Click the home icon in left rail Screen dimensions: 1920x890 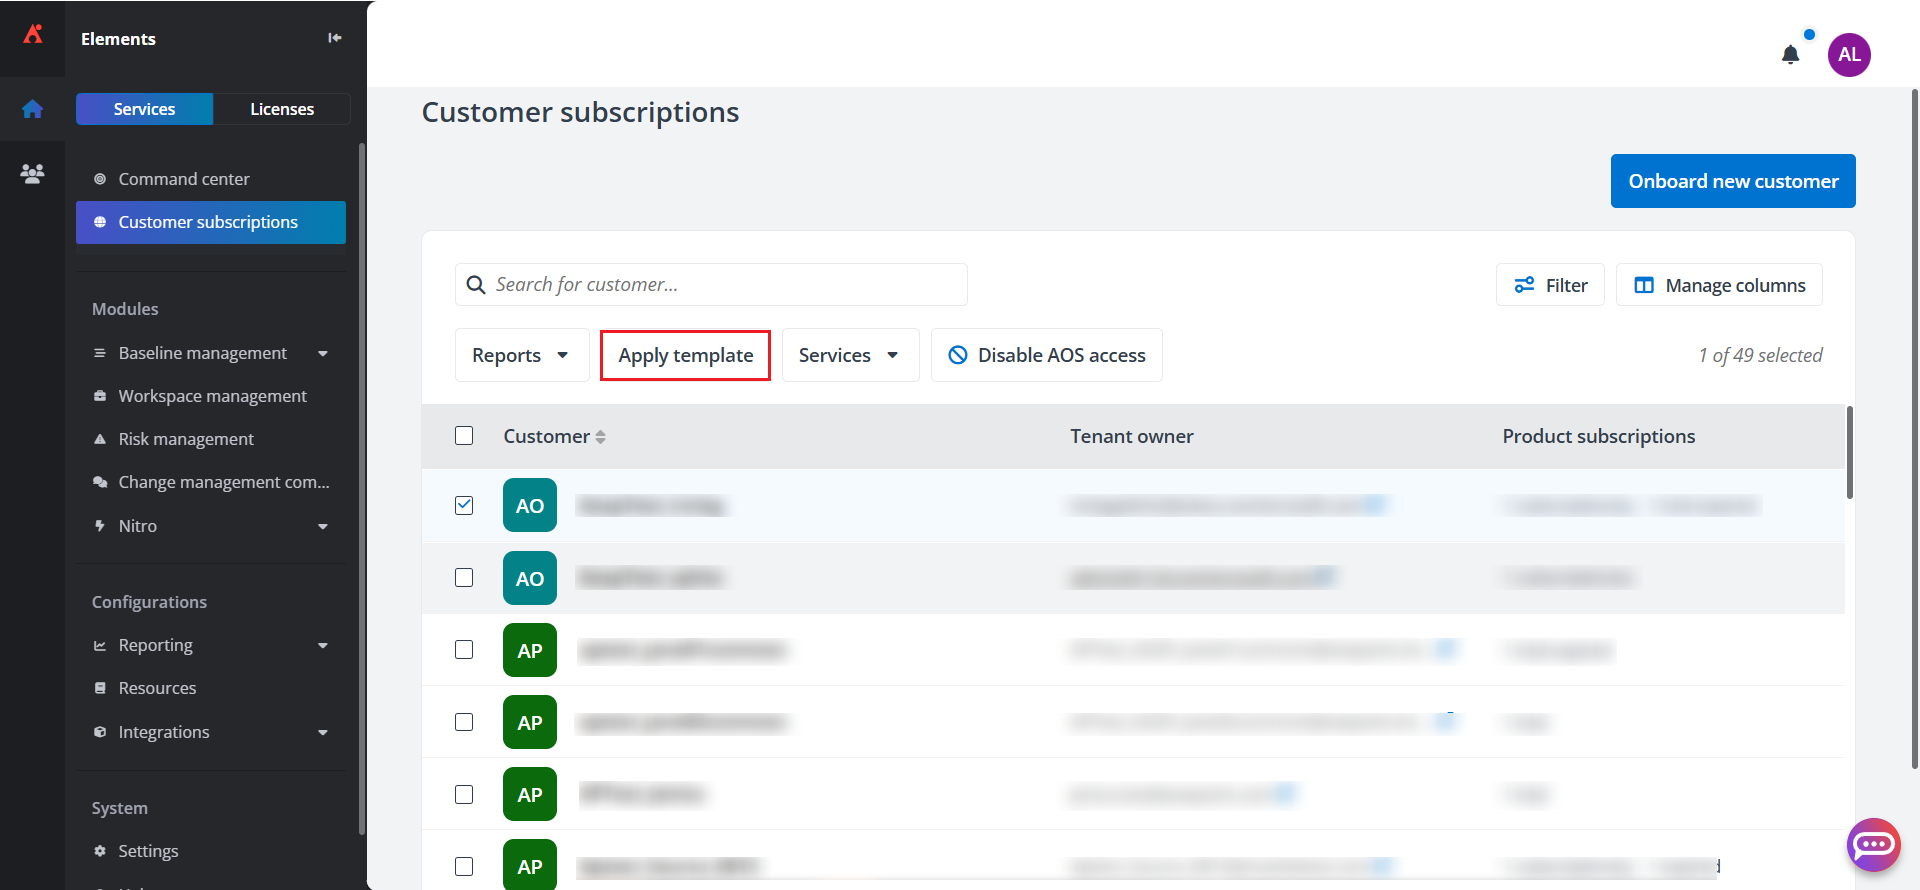(32, 109)
